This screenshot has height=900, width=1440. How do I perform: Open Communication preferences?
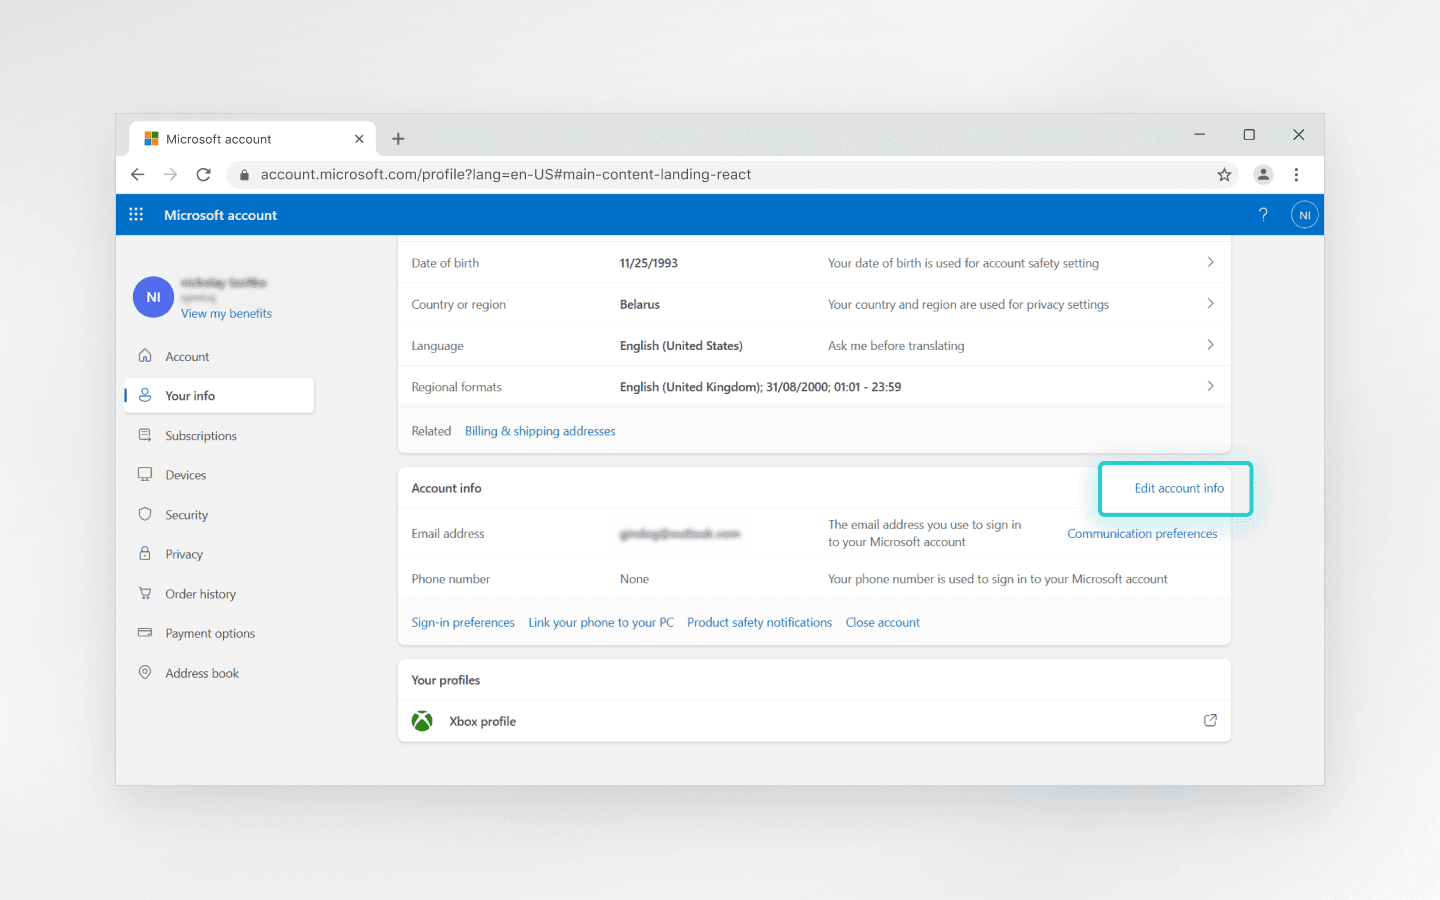(x=1142, y=533)
